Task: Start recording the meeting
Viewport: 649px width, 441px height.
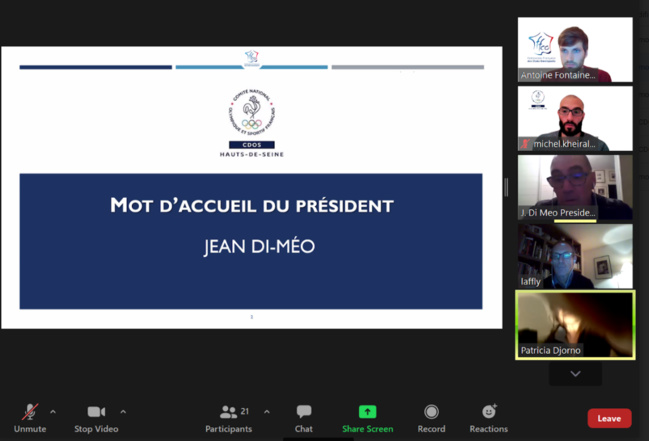Action: pos(431,418)
